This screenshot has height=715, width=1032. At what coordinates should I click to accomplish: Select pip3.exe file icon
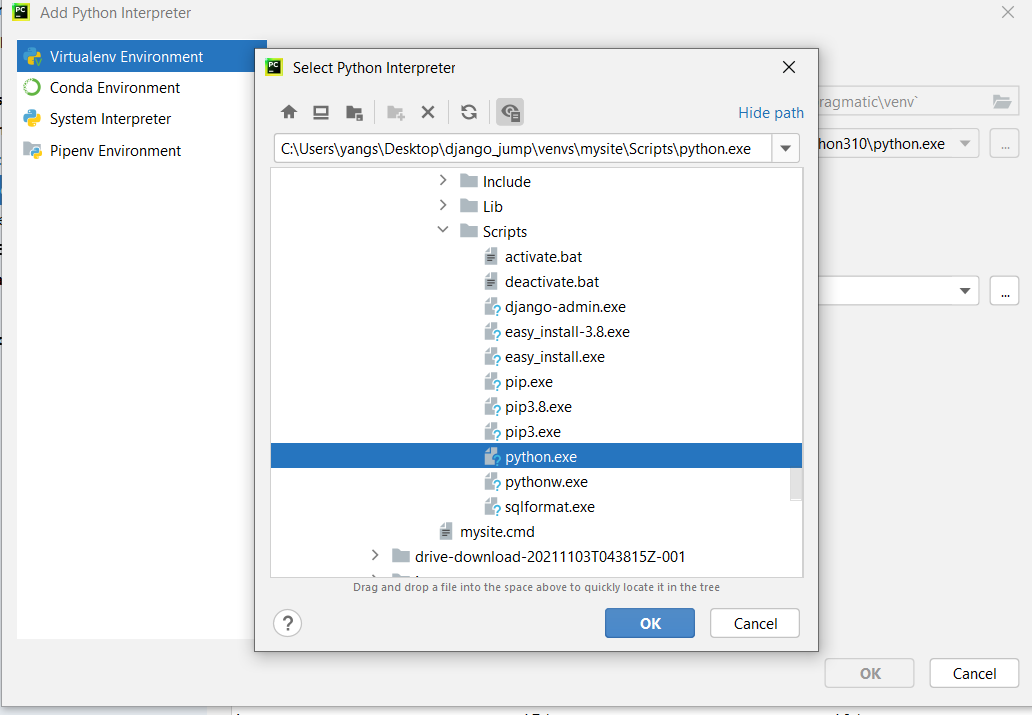(x=492, y=432)
